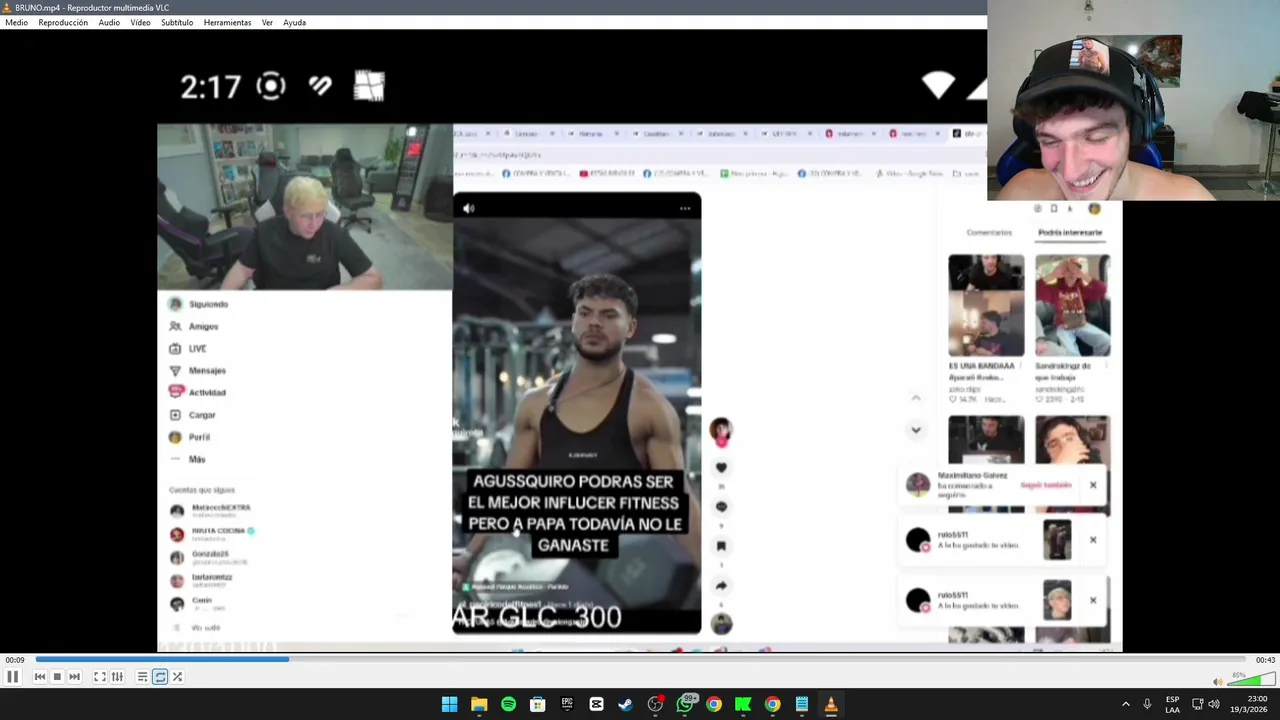This screenshot has width=1280, height=720.
Task: Open Epic Games Launcher from taskbar
Action: point(567,704)
